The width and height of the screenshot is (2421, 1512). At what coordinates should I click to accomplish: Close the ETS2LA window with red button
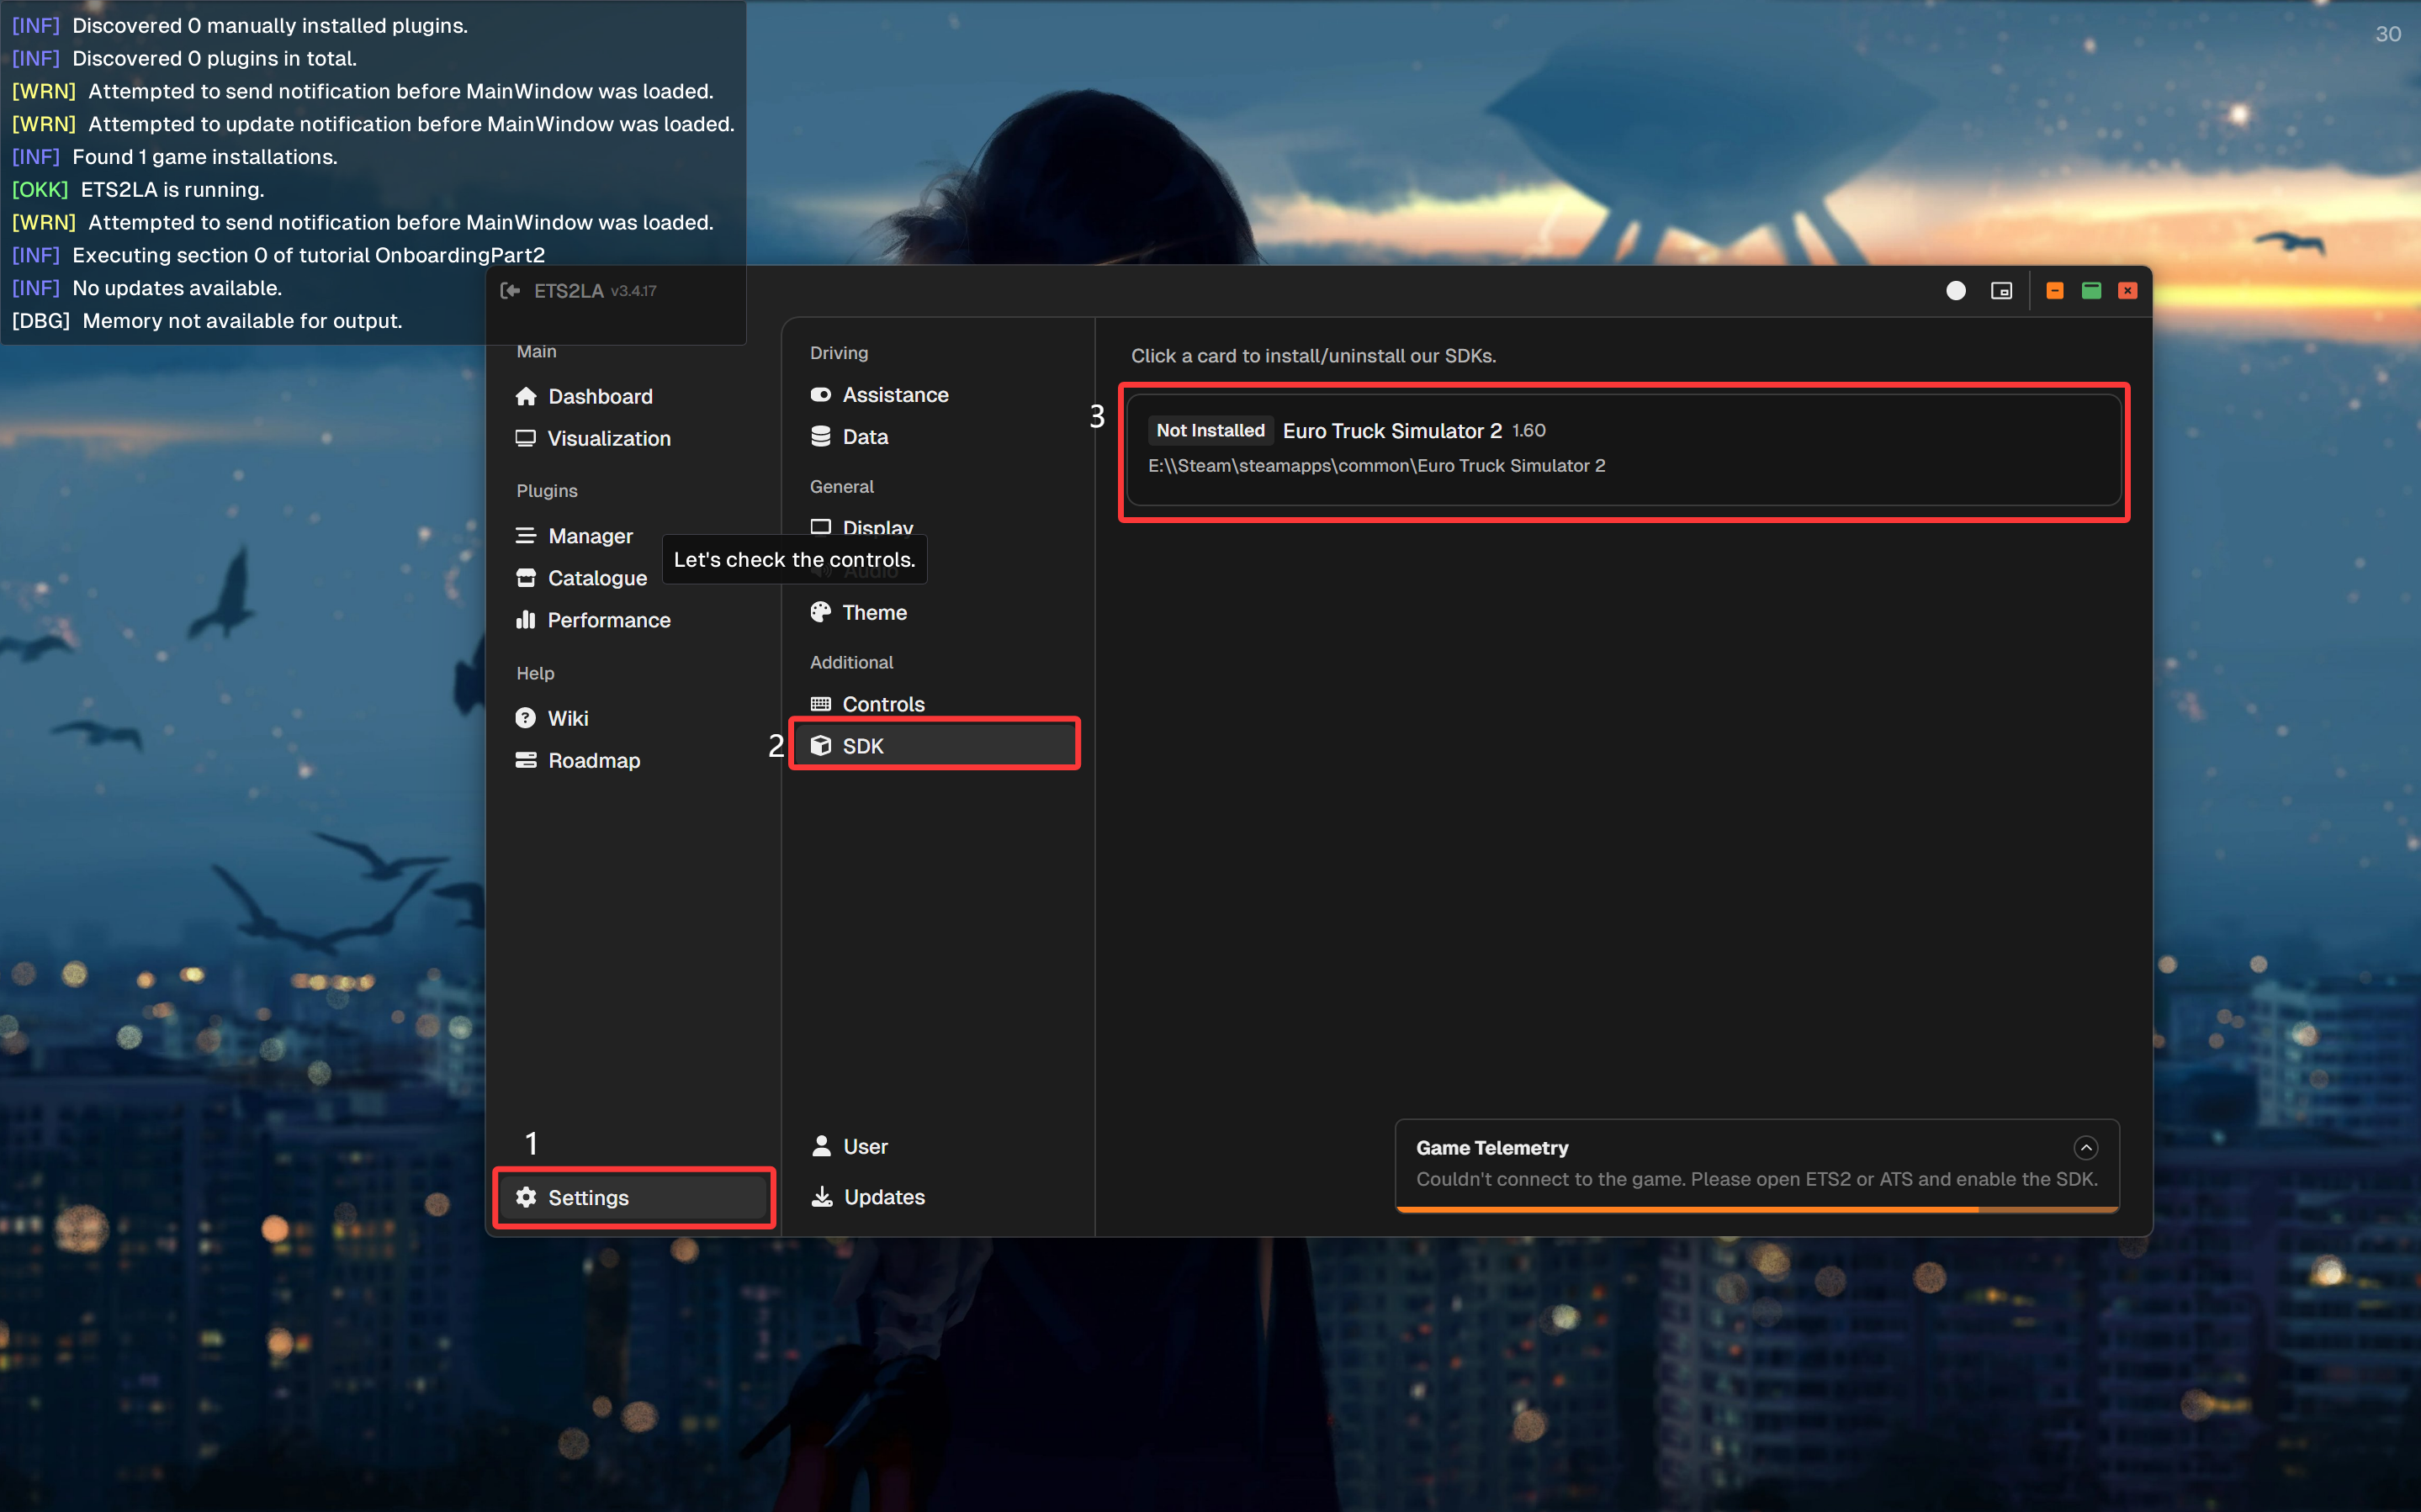point(2128,291)
